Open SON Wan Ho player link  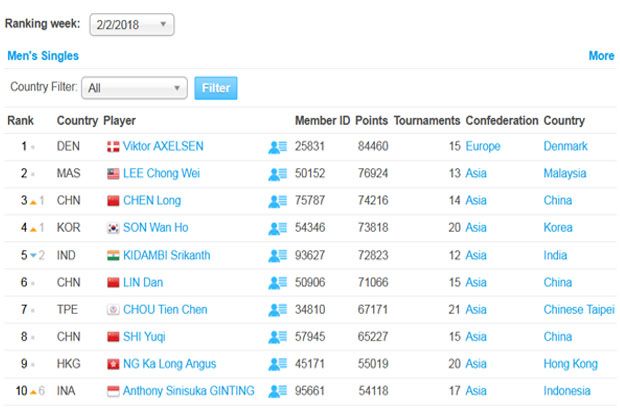coord(155,227)
